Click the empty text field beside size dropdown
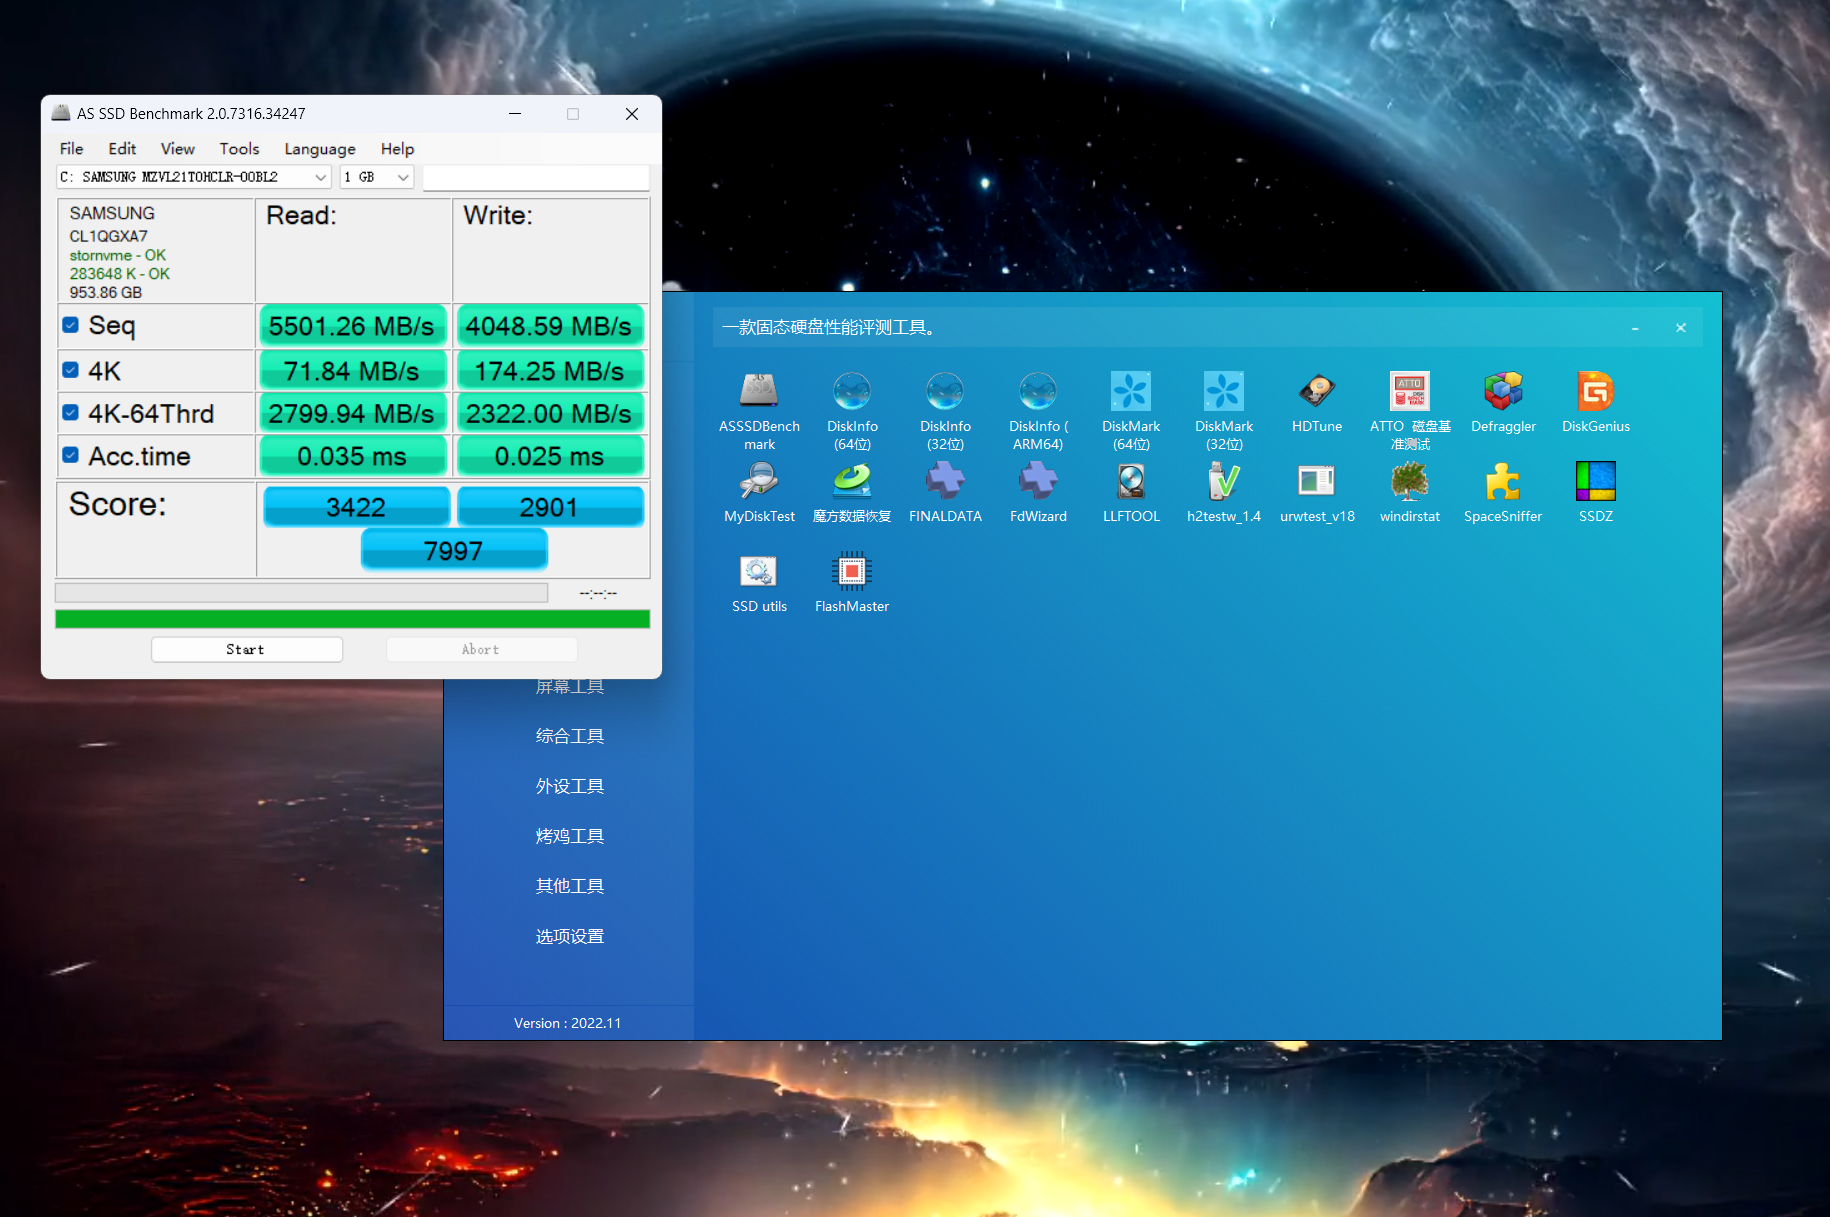1830x1217 pixels. coord(536,177)
